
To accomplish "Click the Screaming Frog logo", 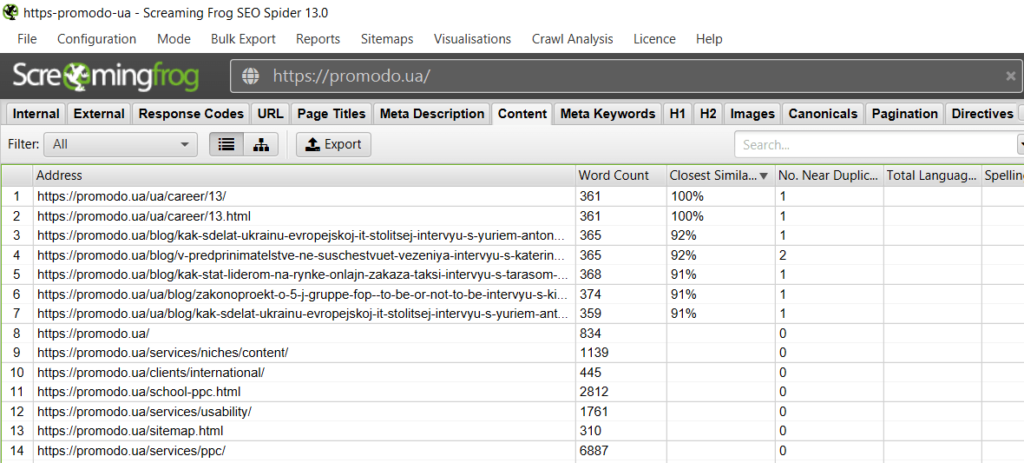I will click(x=106, y=76).
